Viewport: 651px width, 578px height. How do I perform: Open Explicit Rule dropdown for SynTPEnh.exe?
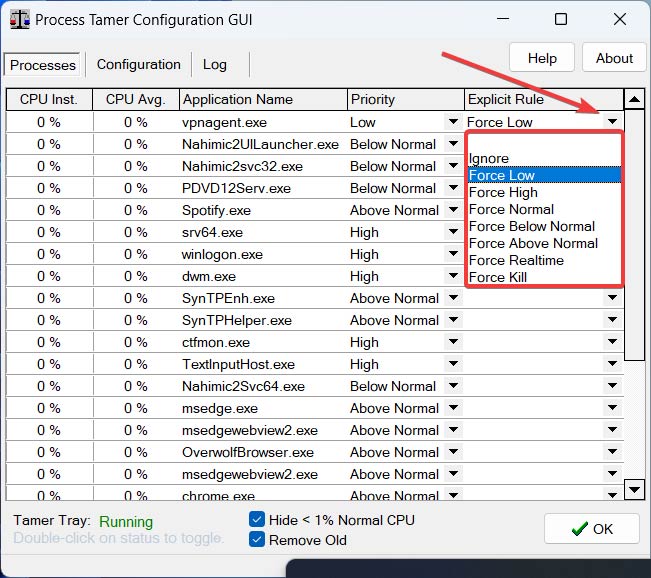(612, 298)
